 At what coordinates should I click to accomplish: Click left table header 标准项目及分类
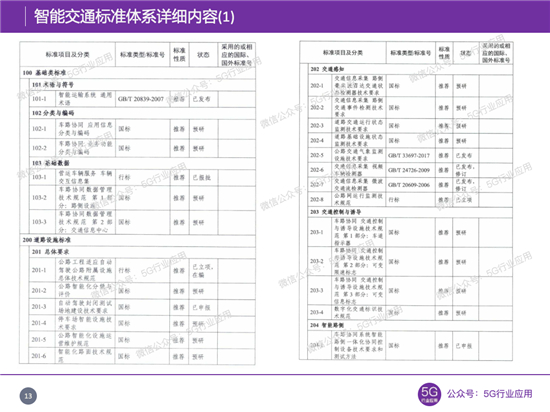pyautogui.click(x=67, y=55)
